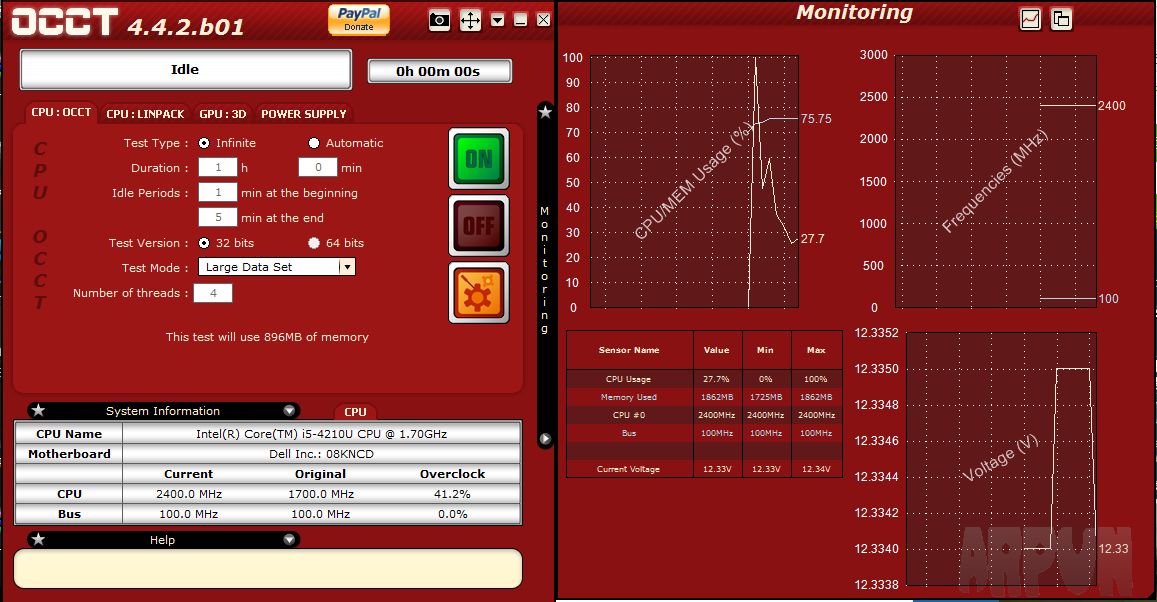This screenshot has width=1157, height=602.
Task: Select the CPU tab above System Information table
Action: (355, 412)
